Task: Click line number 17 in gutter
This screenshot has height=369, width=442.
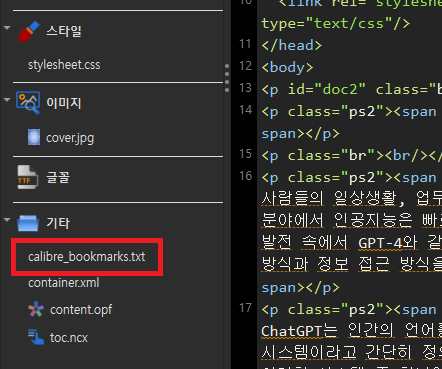Action: click(245, 308)
